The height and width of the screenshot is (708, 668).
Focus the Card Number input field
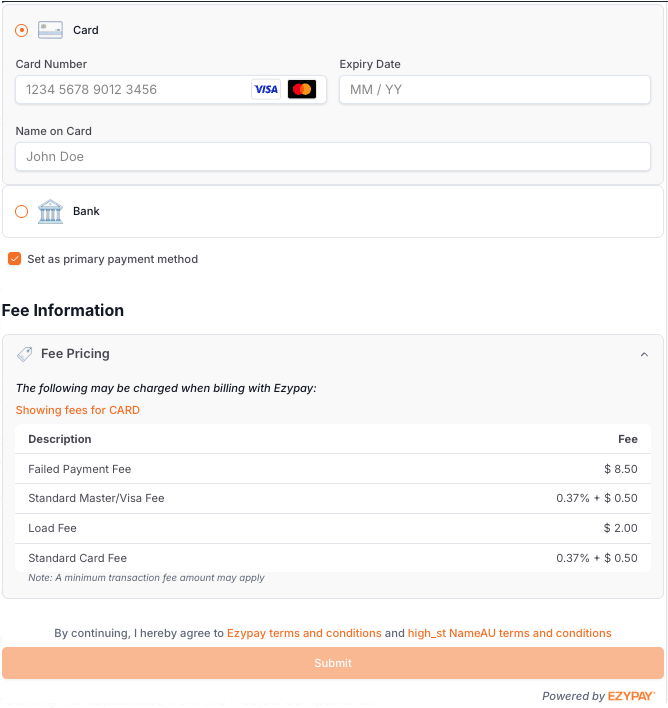(x=171, y=89)
